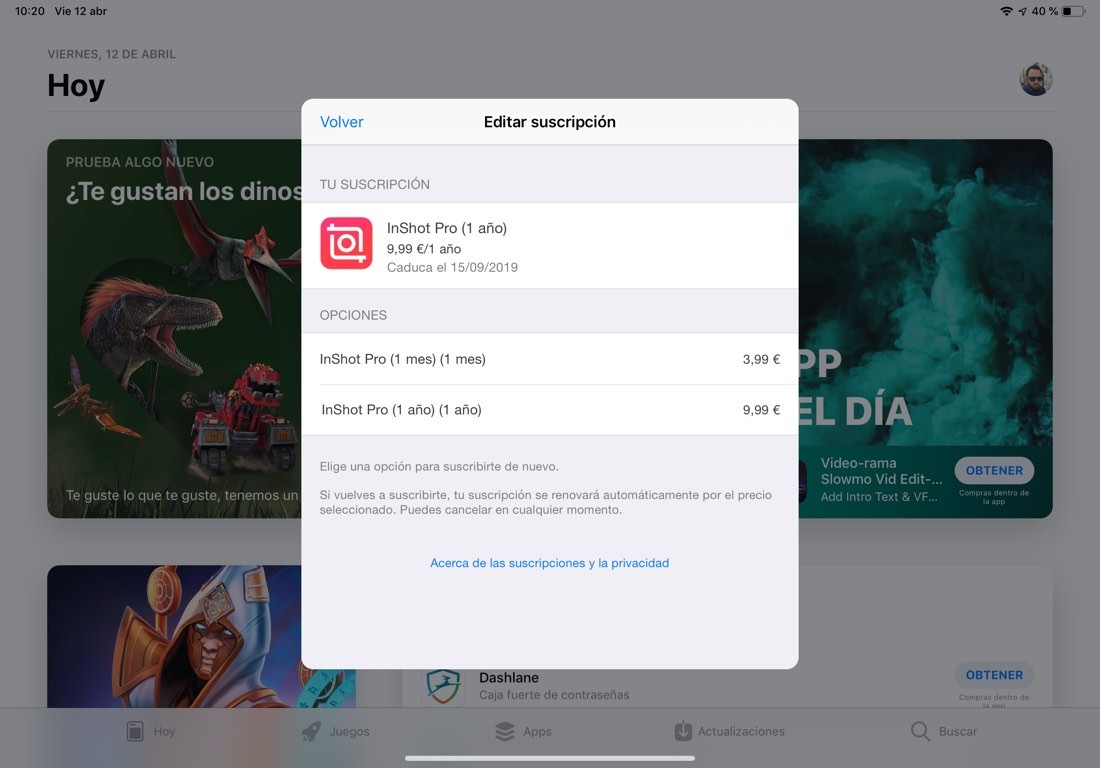Screen dimensions: 1100x768
Task: Tap the InShot app icon
Action: (x=346, y=243)
